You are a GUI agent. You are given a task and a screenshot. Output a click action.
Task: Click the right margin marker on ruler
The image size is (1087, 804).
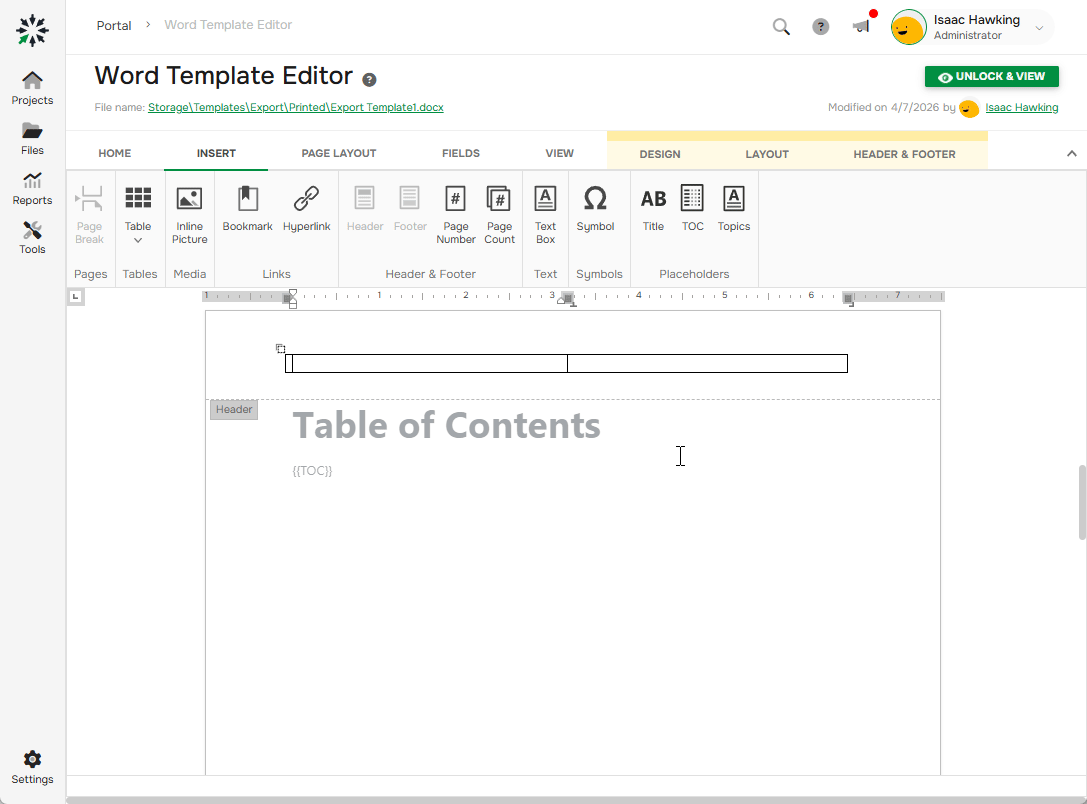coord(849,298)
